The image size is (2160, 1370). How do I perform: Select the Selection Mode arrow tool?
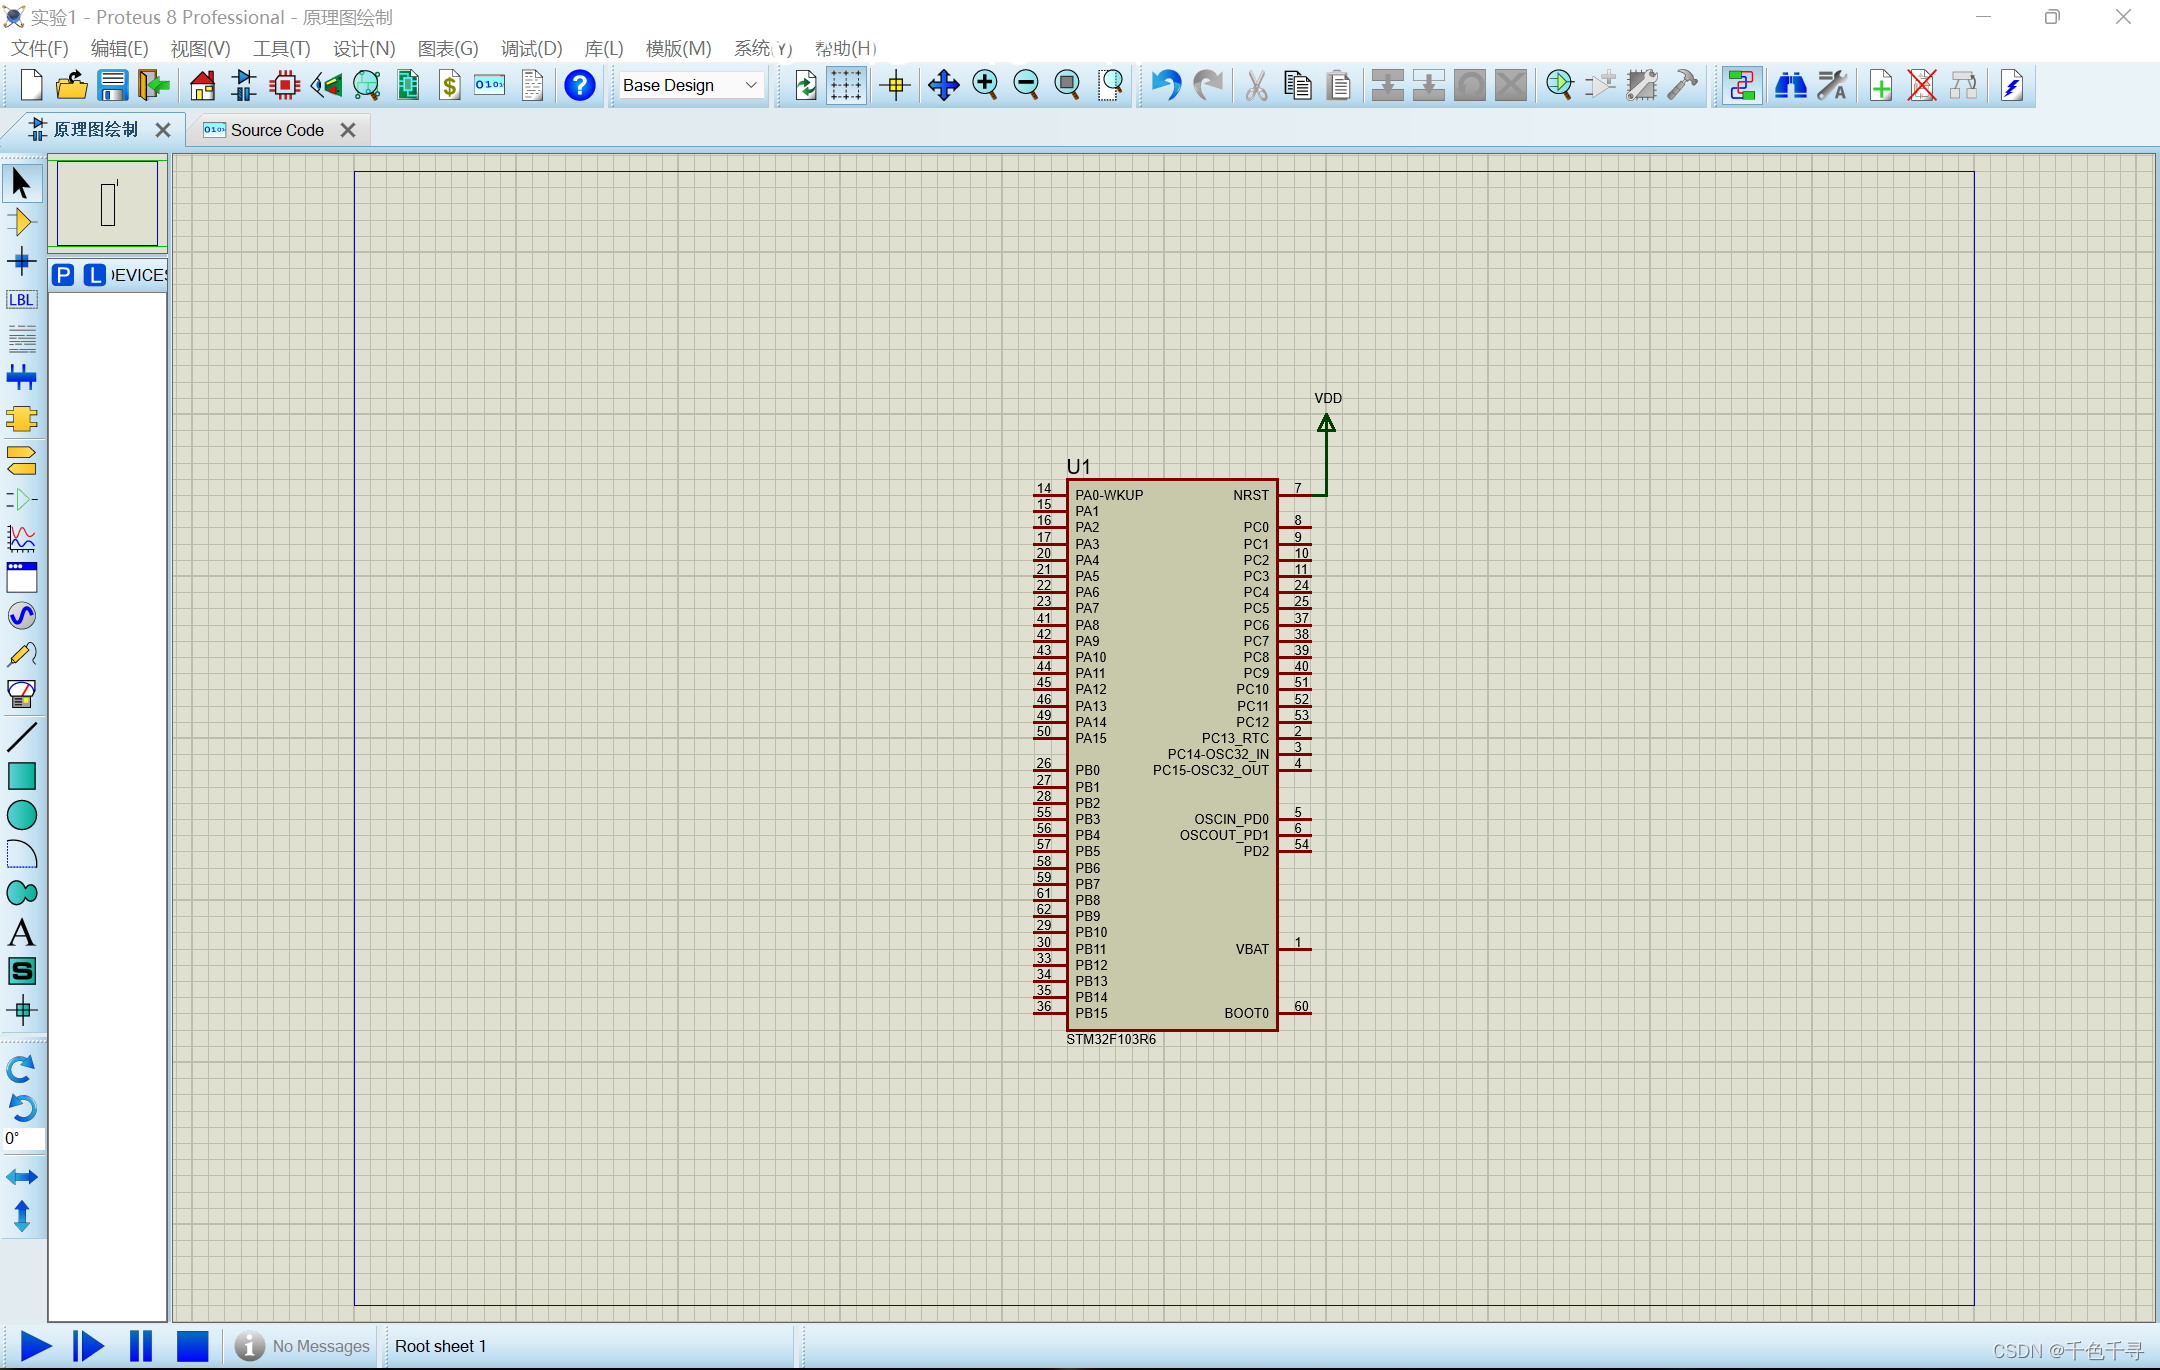pos(21,184)
